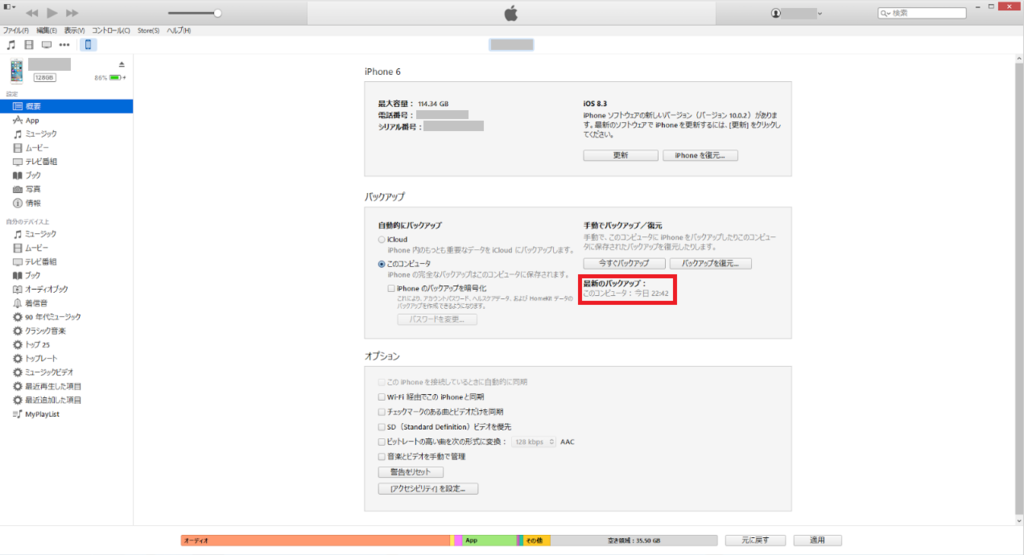Toggle sync only checked songs and videos

(381, 412)
